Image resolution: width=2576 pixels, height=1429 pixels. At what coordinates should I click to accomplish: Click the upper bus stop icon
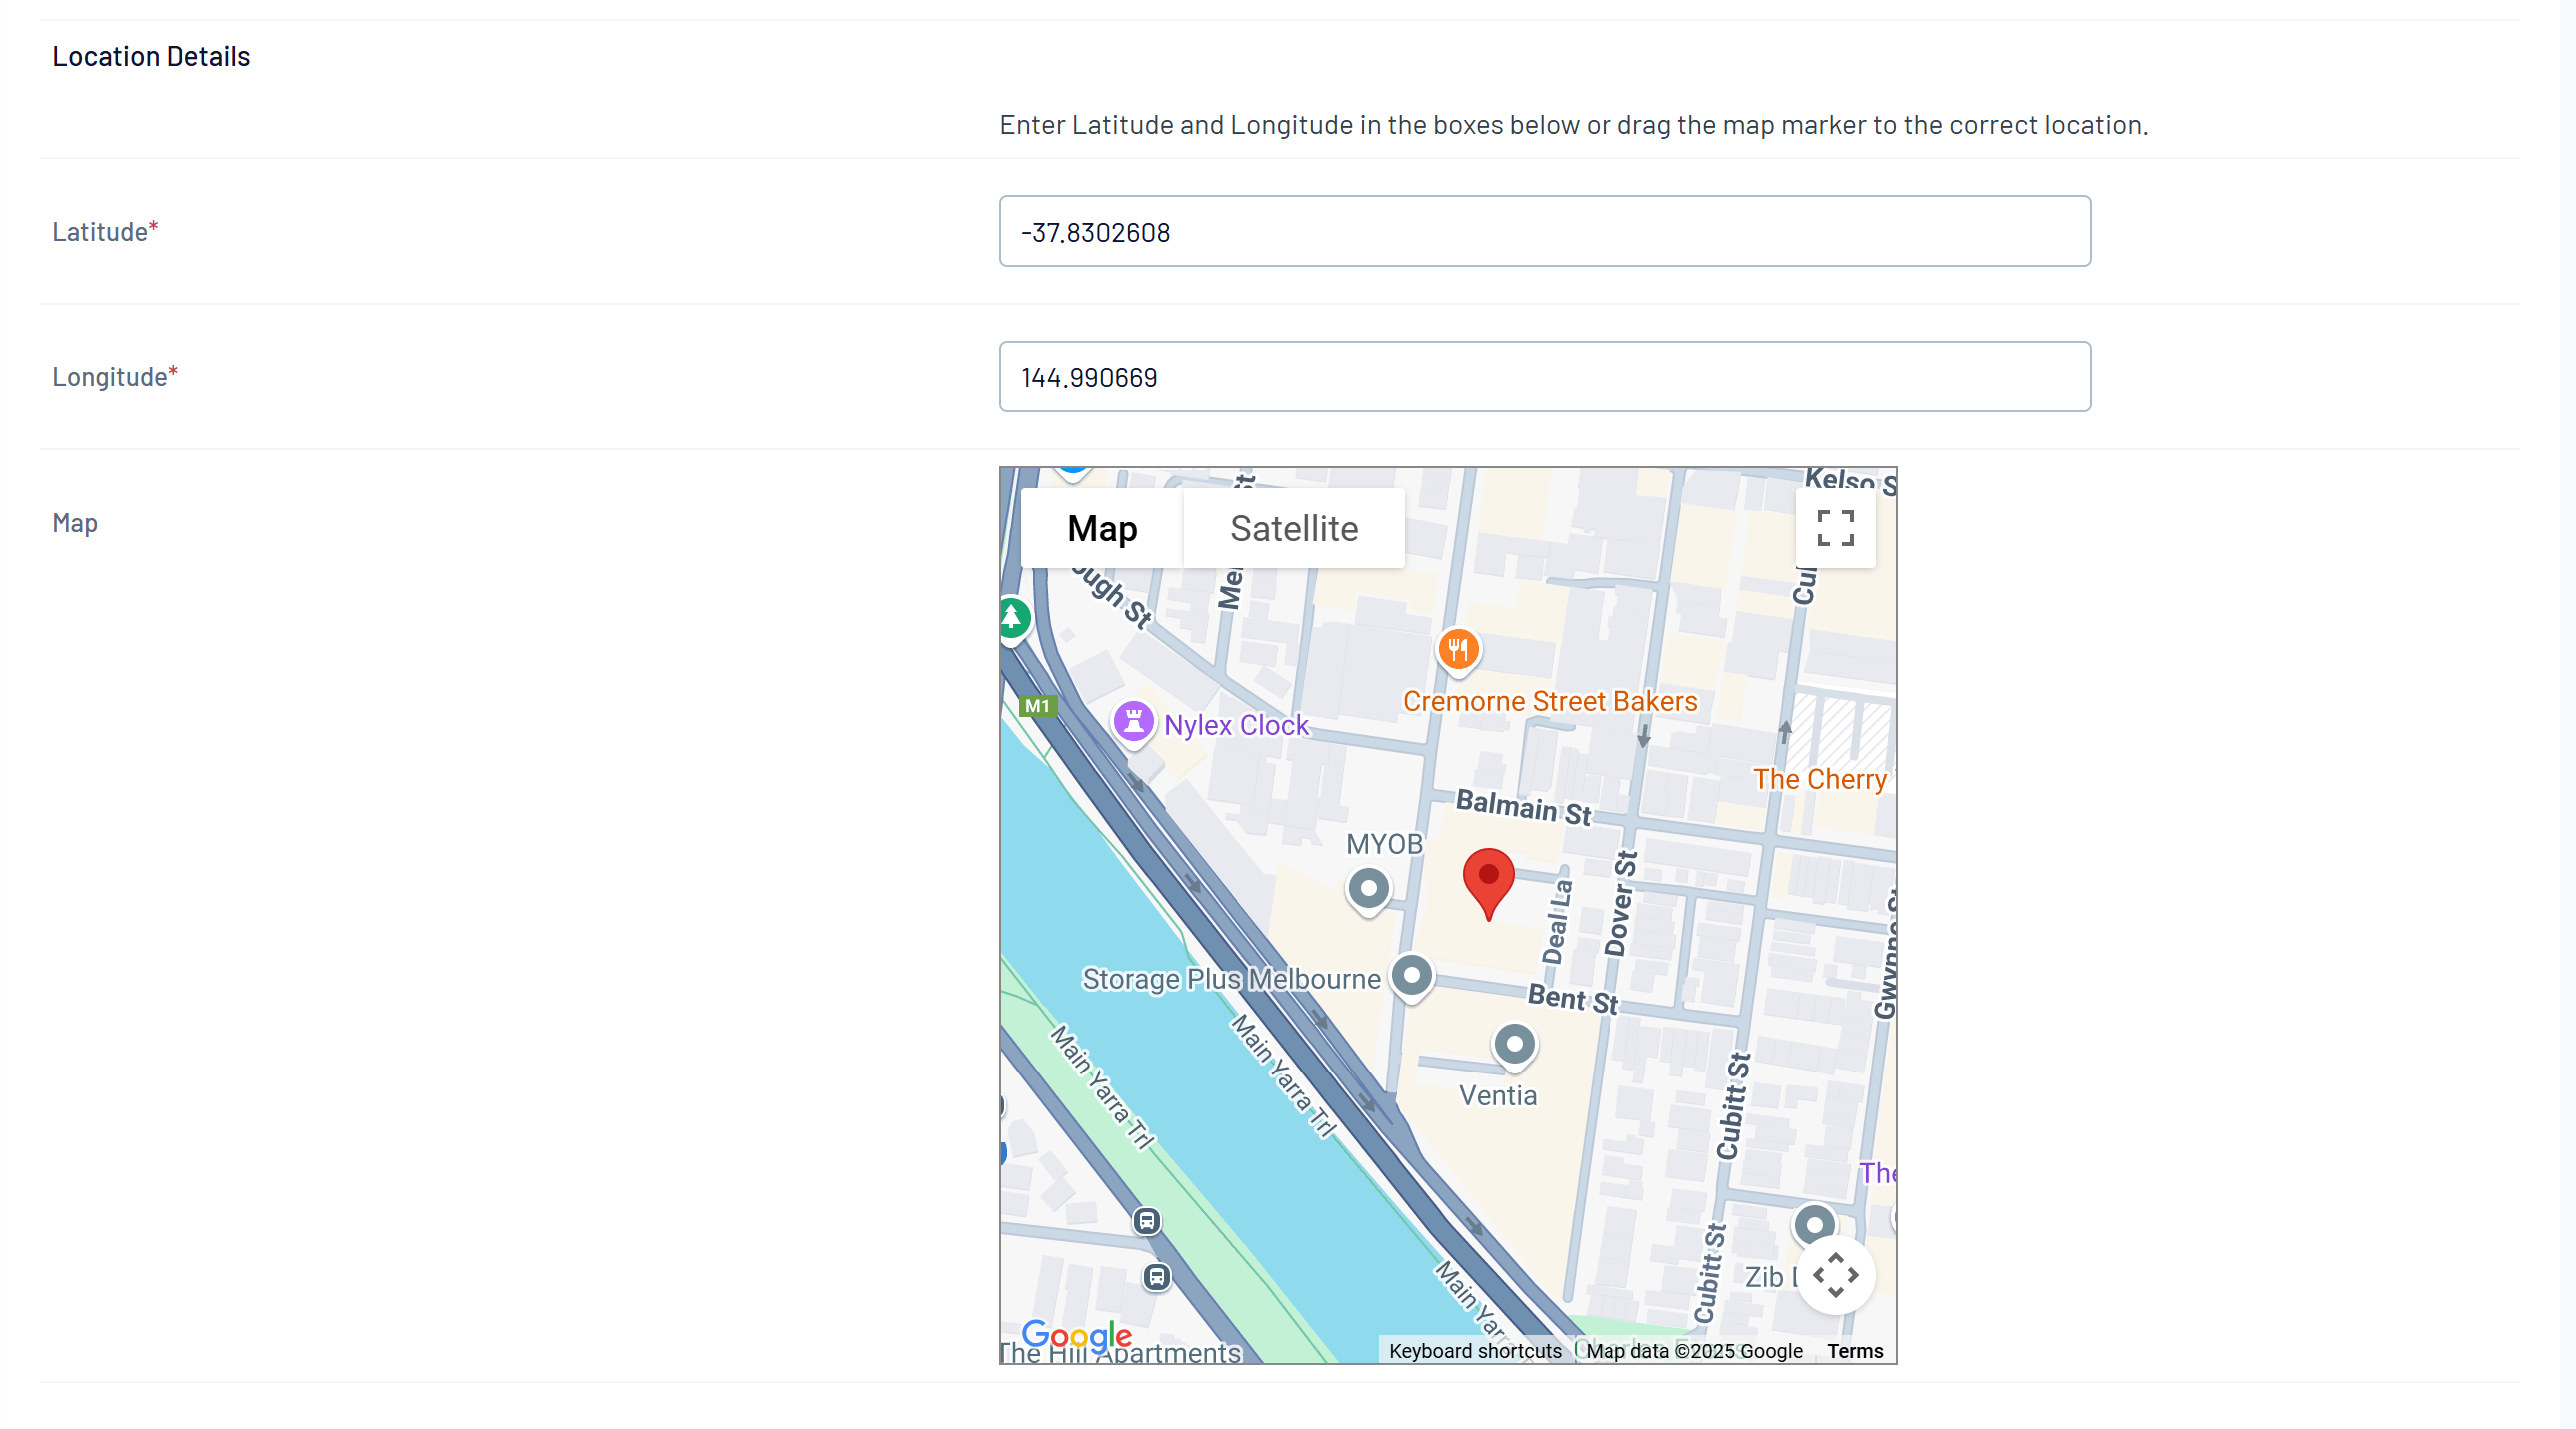coord(1147,1221)
